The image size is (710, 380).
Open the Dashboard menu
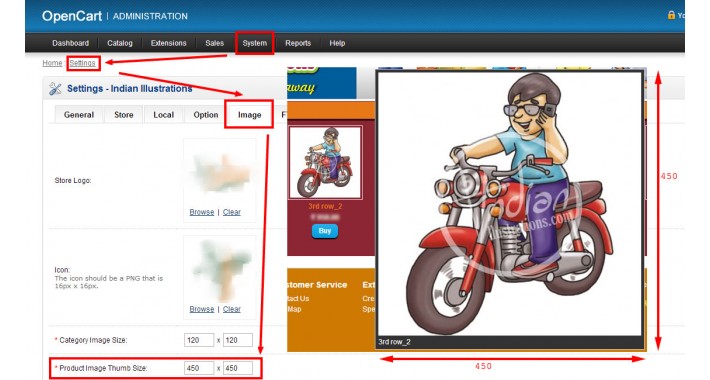[x=70, y=43]
